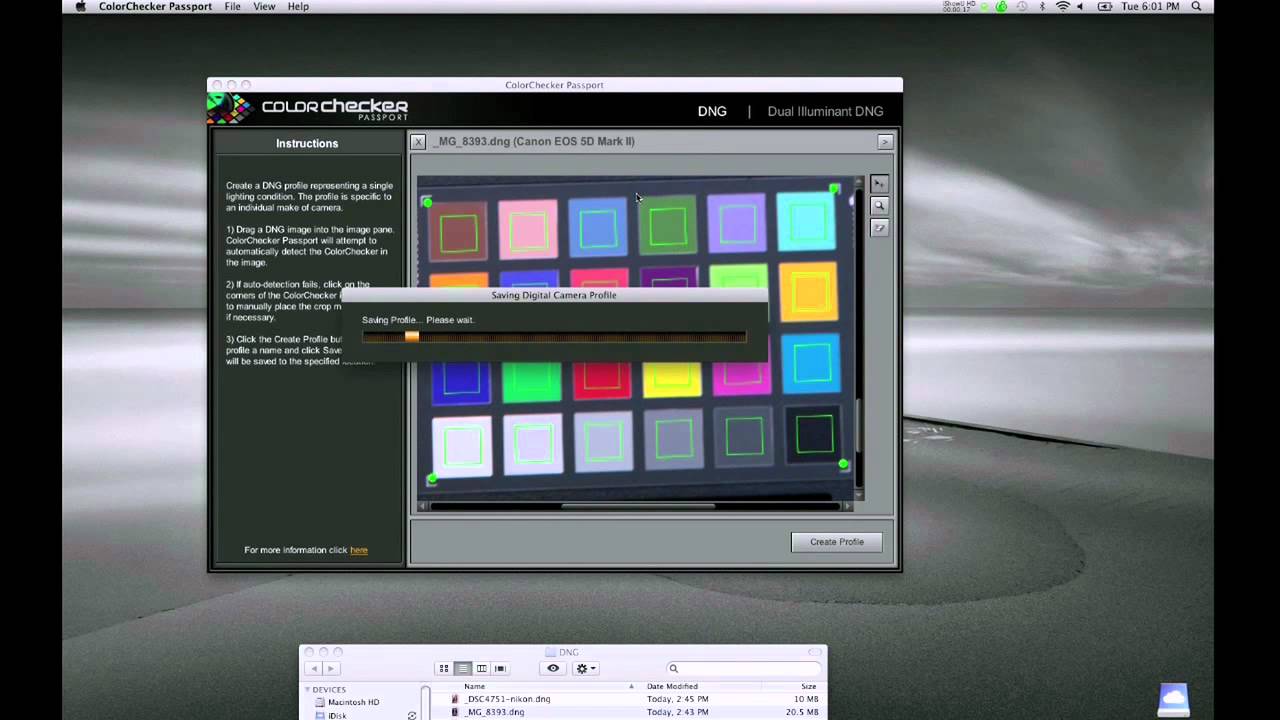Select Macintosh HD in Finder sidebar
Image resolution: width=1280 pixels, height=720 pixels.
[353, 702]
